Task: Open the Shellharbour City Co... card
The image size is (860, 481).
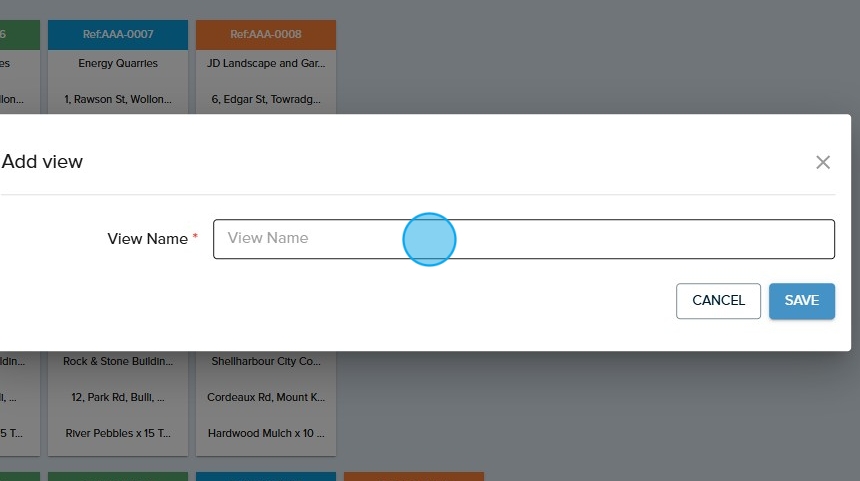Action: (x=266, y=361)
